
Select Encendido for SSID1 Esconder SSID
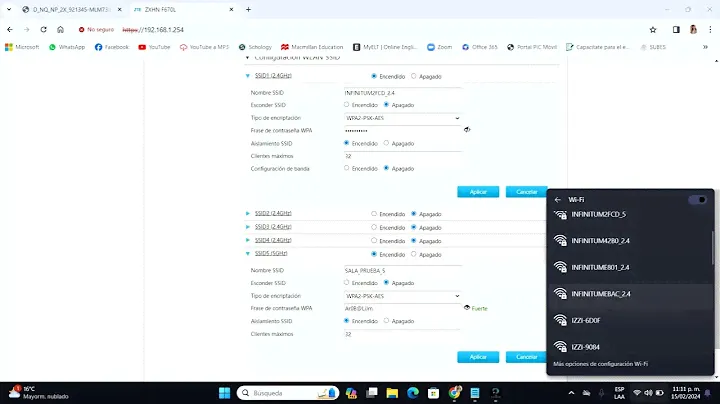(x=347, y=105)
